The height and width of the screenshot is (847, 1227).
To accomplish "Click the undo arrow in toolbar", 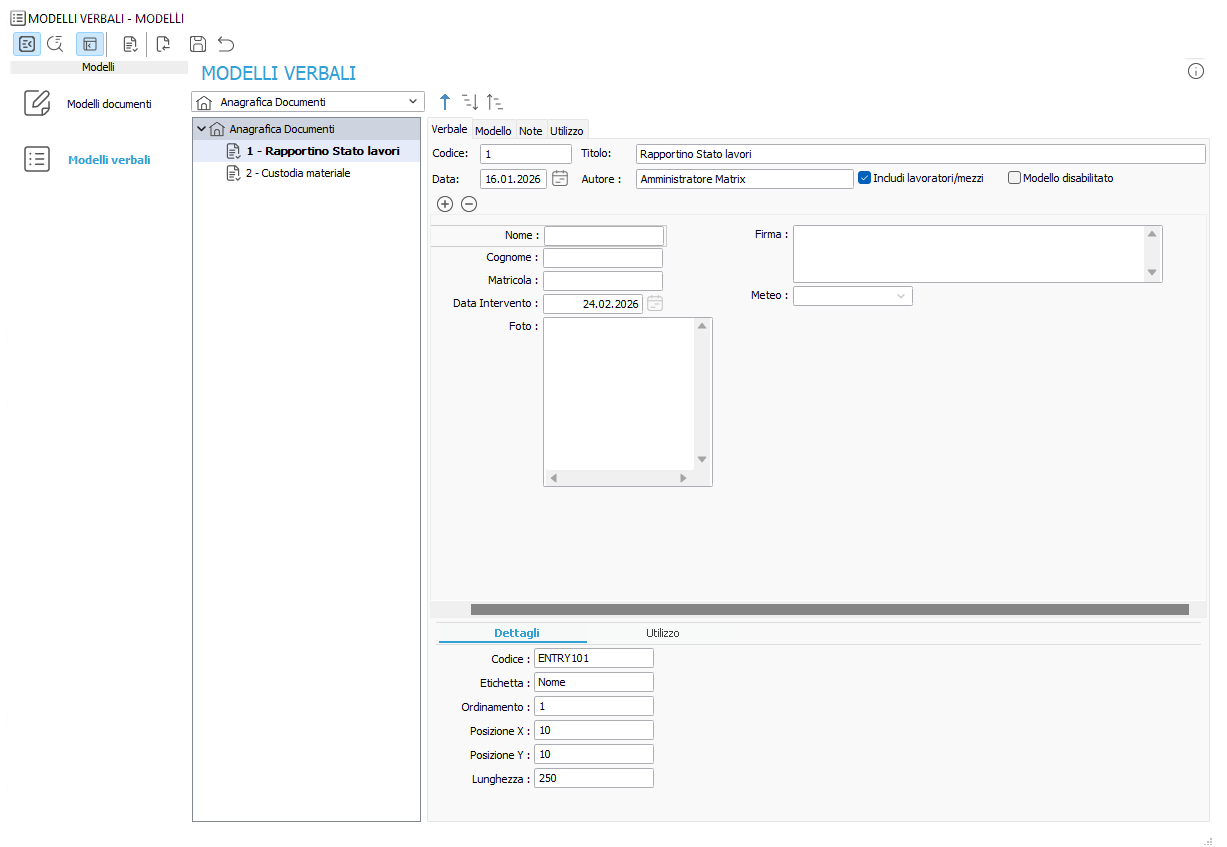I will [226, 44].
